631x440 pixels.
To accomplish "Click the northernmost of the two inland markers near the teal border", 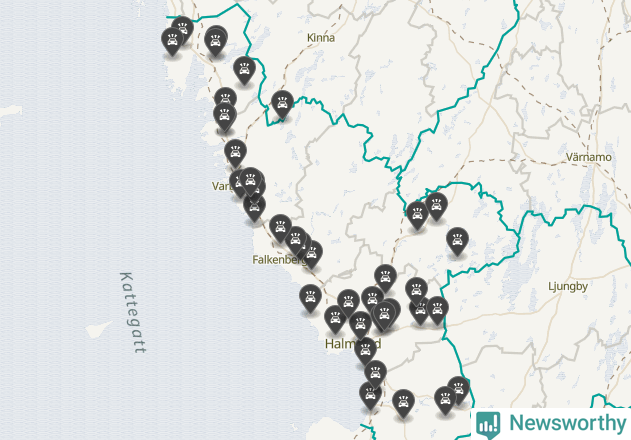I will tap(437, 207).
